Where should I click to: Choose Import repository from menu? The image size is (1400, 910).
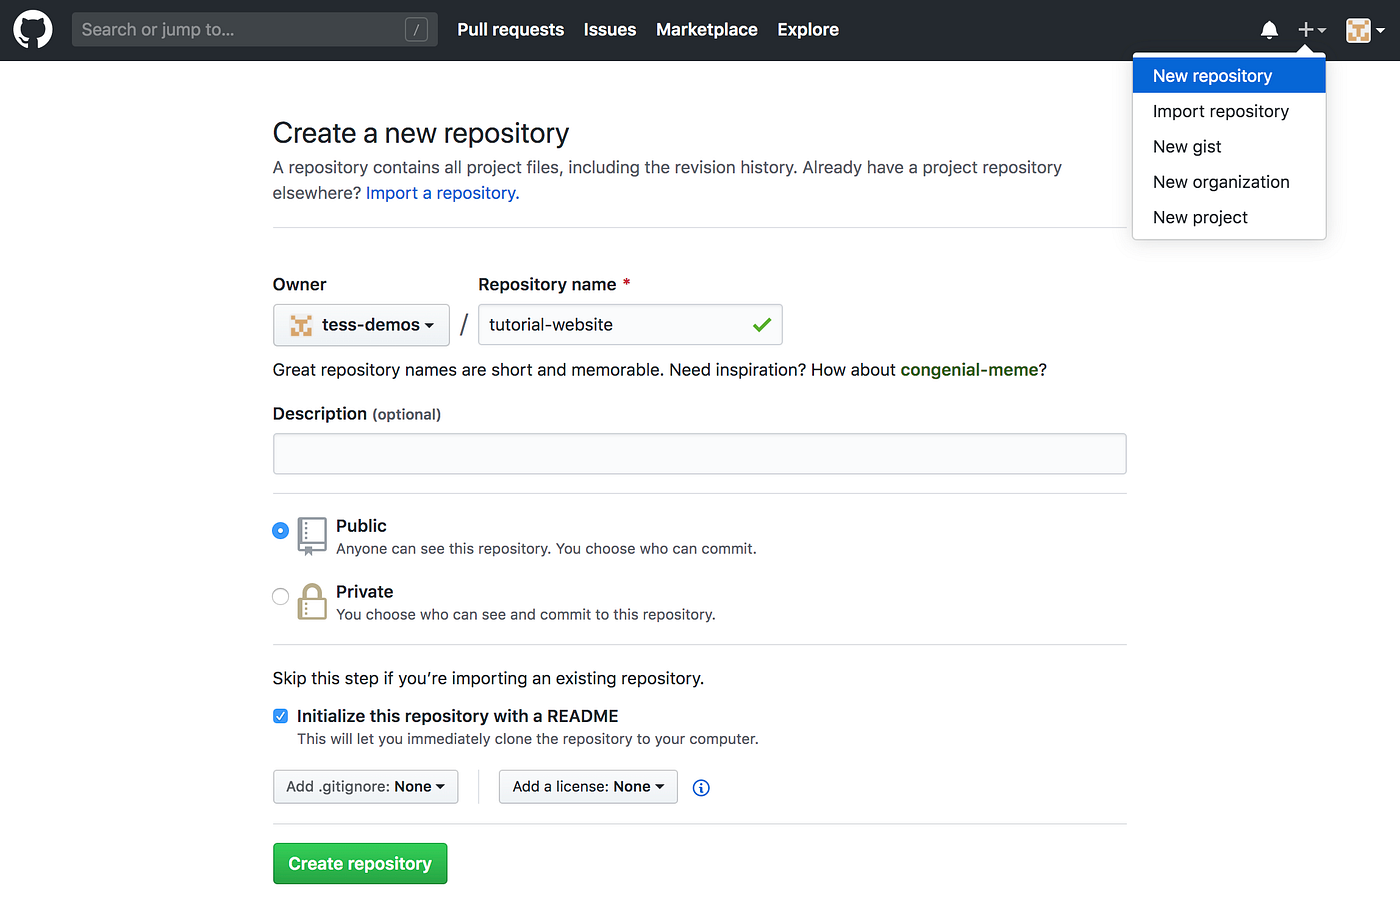point(1229,111)
